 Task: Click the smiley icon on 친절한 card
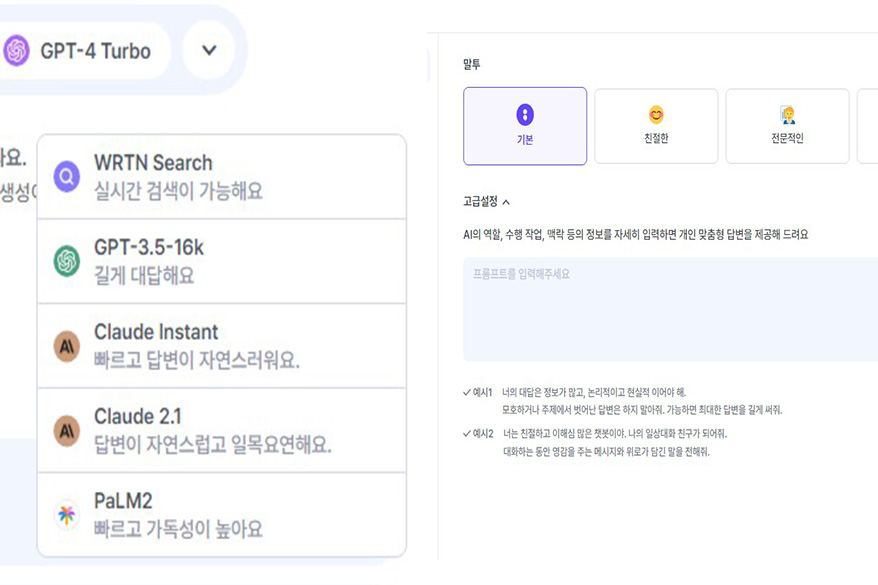(x=657, y=113)
